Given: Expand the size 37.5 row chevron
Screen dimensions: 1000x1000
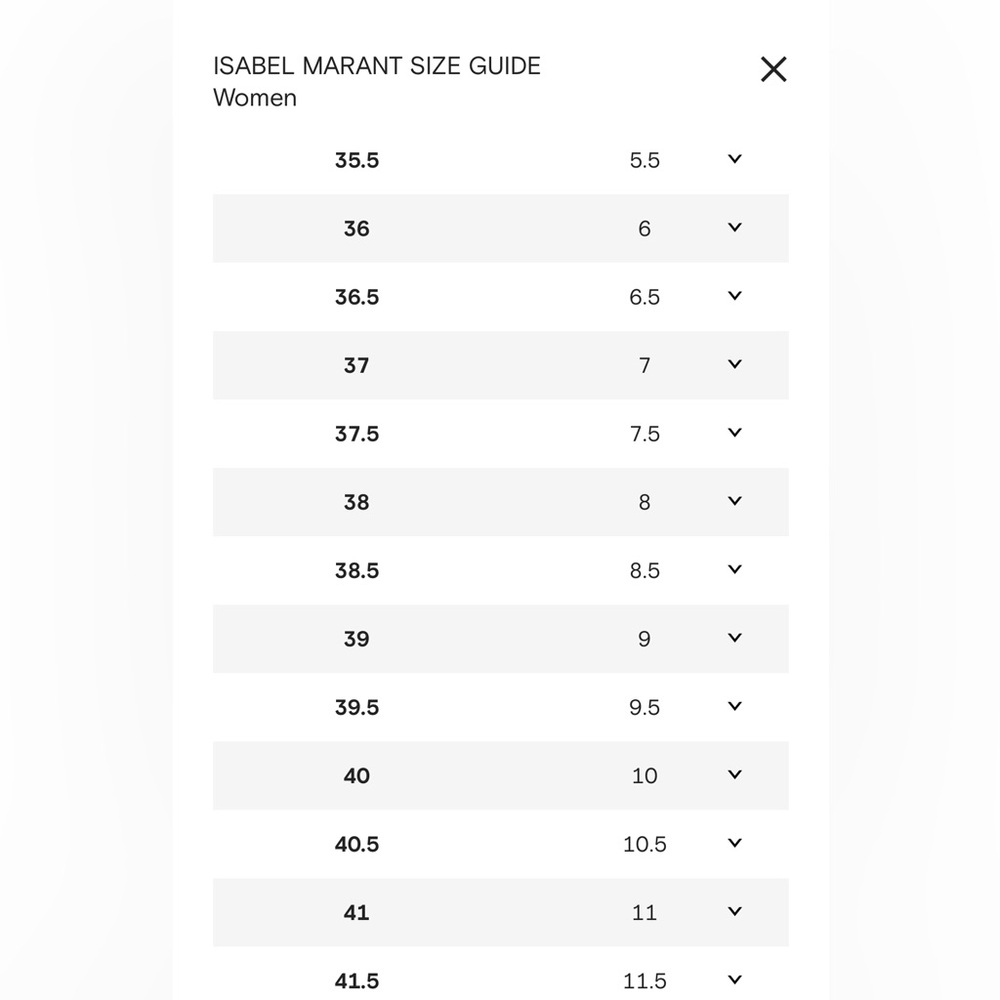Looking at the screenshot, I should [735, 432].
